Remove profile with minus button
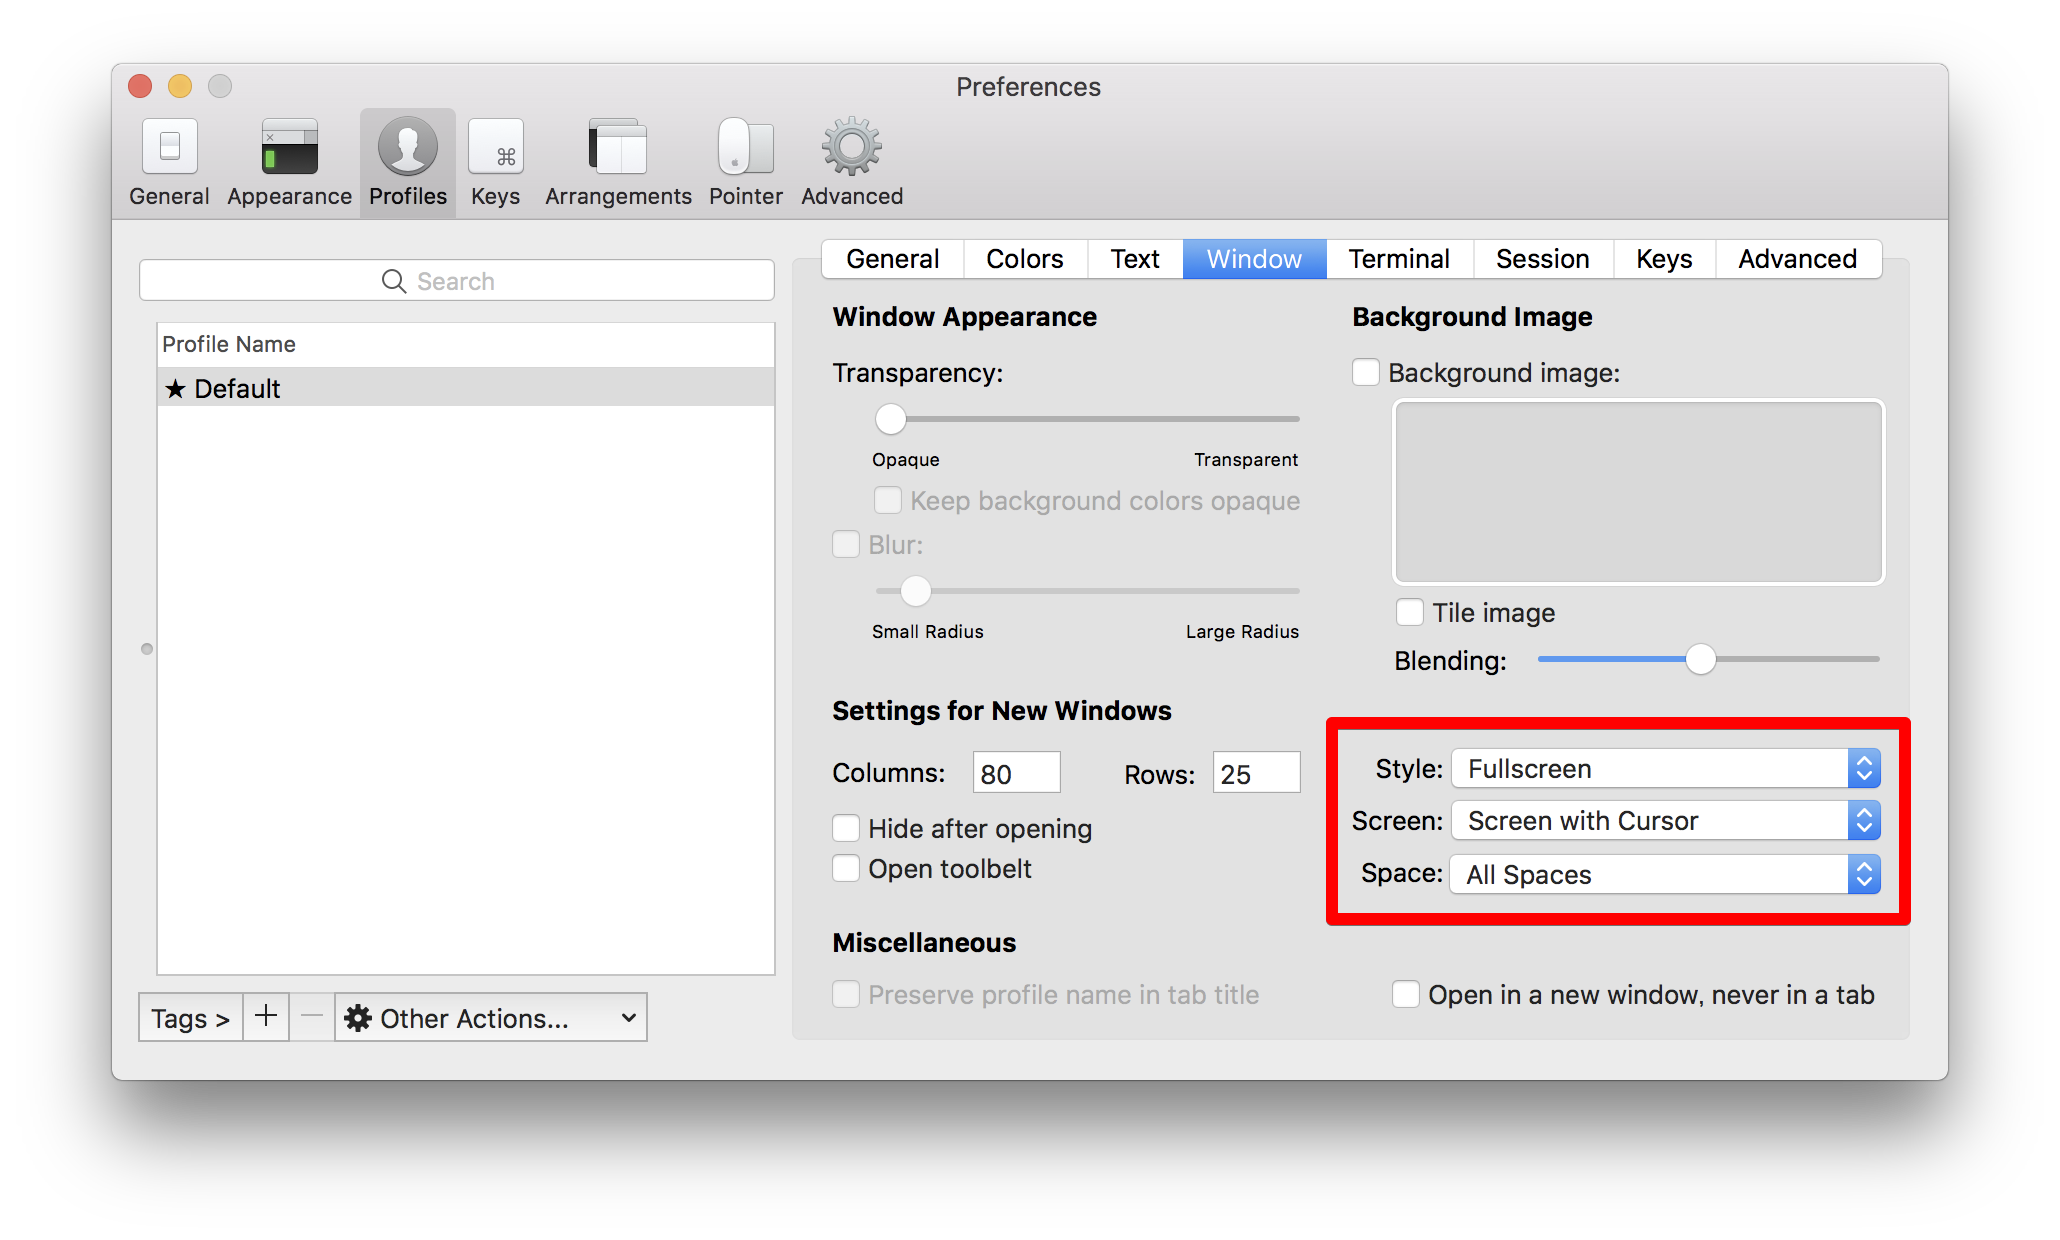Image resolution: width=2060 pixels, height=1240 pixels. [x=312, y=1017]
